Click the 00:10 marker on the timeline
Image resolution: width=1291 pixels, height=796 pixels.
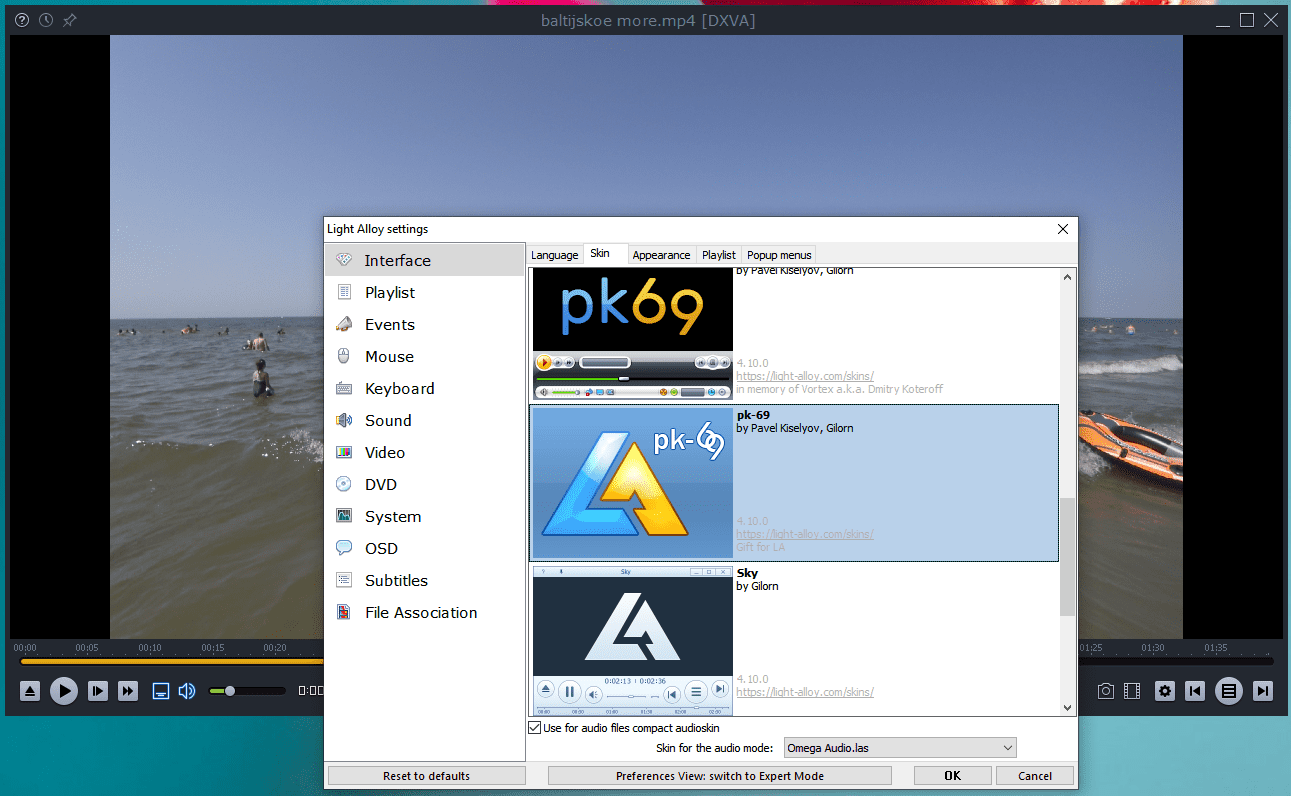150,648
